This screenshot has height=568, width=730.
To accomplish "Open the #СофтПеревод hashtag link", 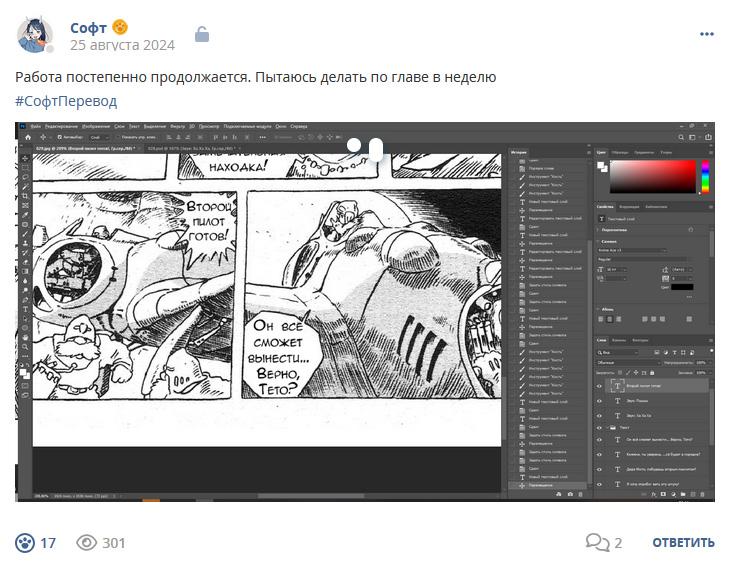I will point(66,101).
